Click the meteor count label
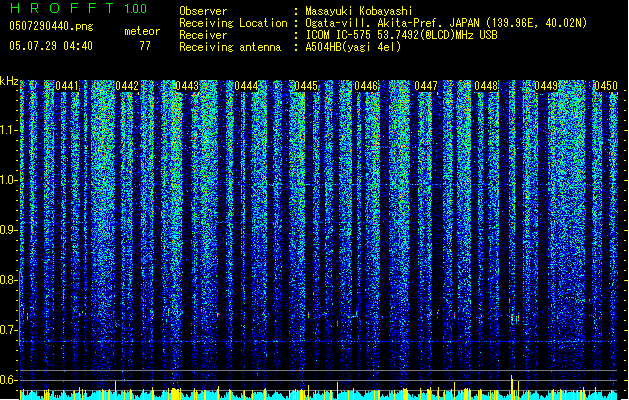629x400 pixels. 142,31
